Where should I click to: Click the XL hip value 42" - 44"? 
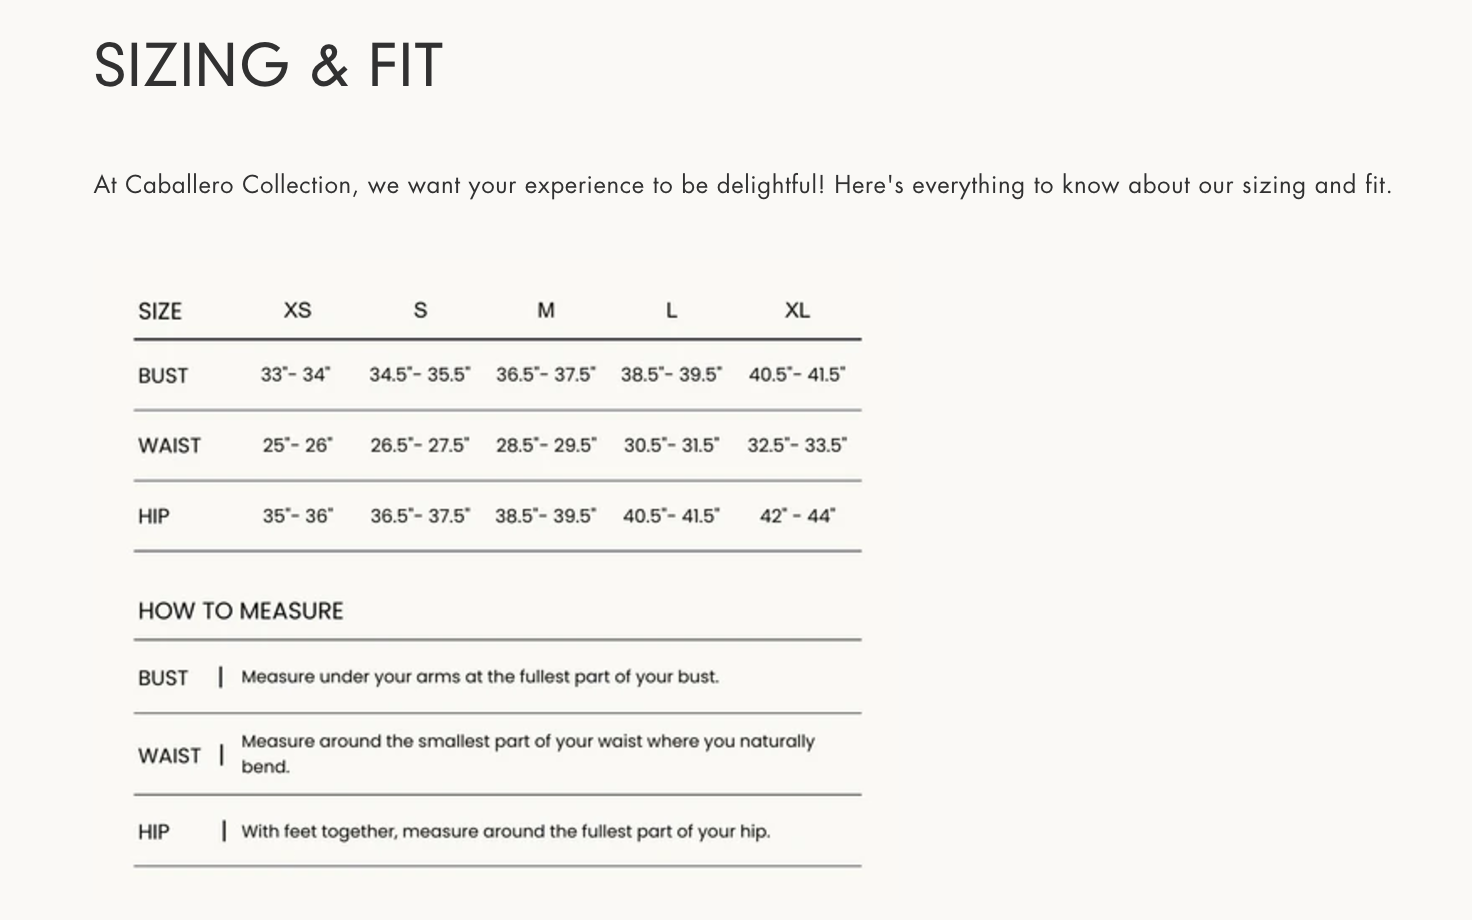[797, 516]
